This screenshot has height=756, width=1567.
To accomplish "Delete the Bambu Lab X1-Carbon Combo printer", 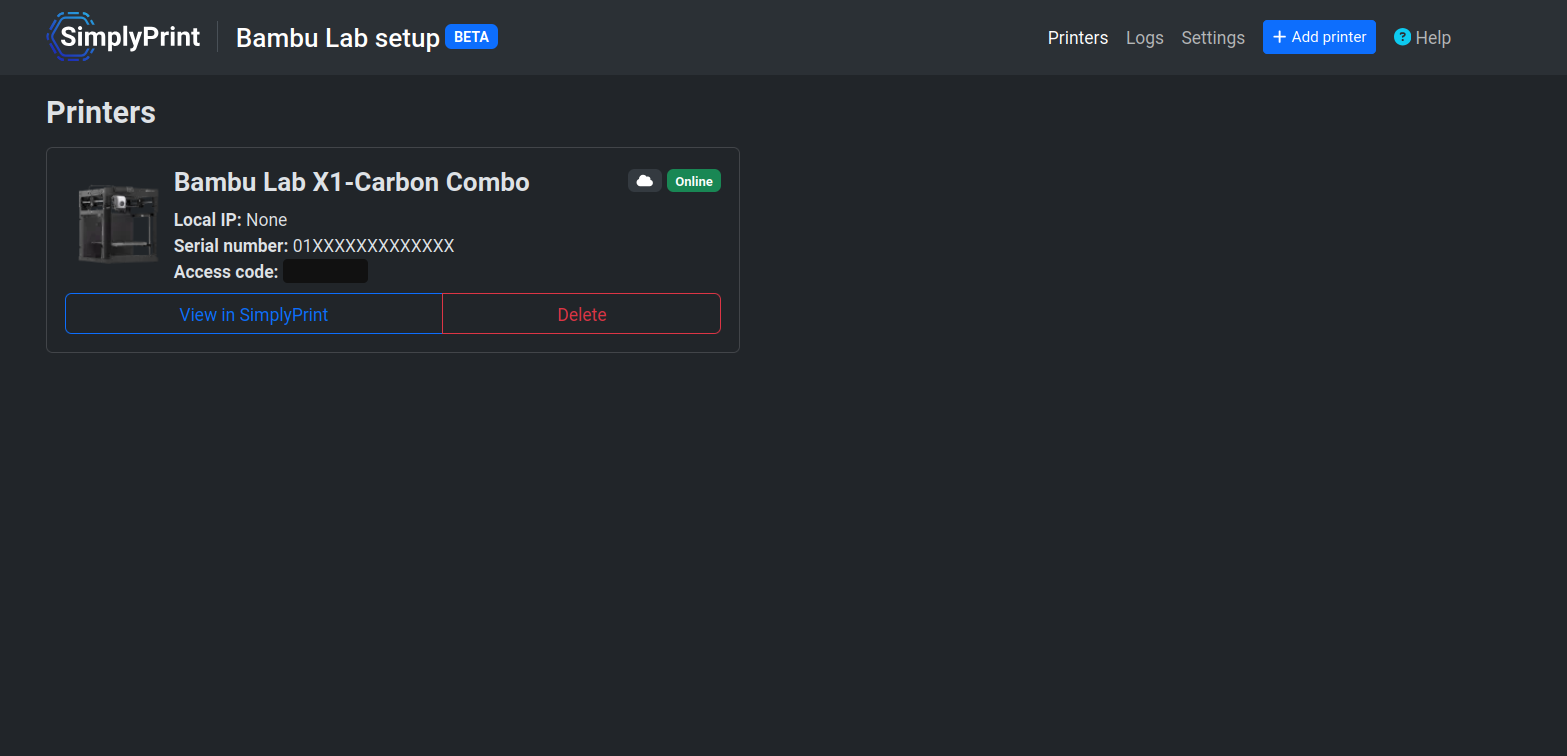I will [x=582, y=314].
